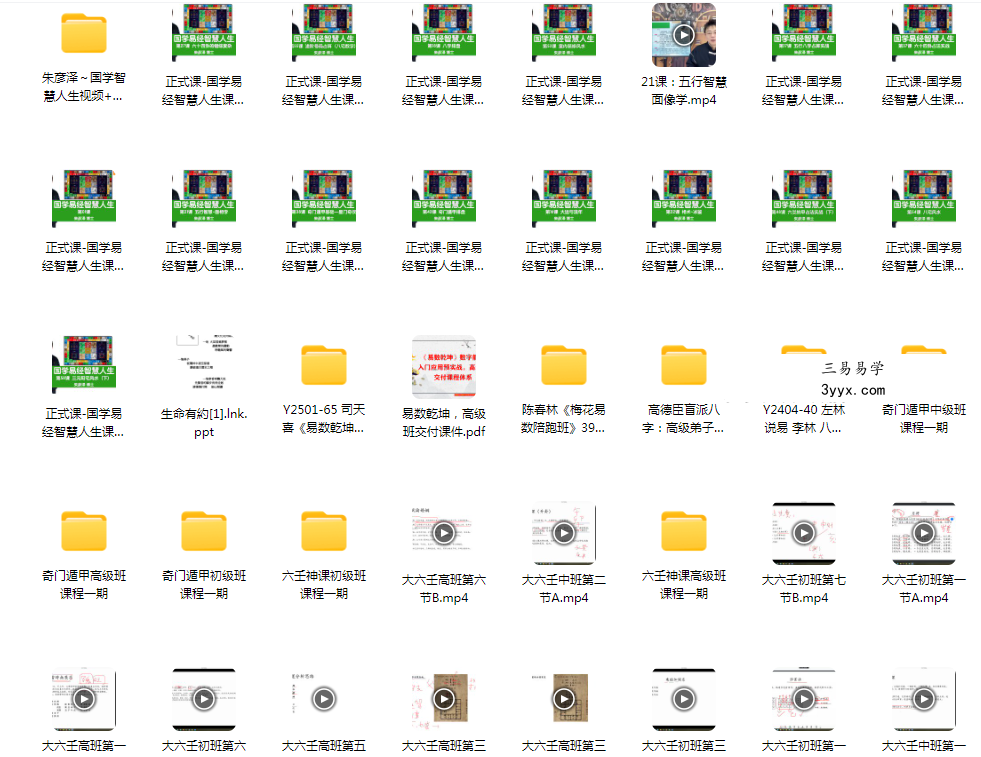Select the Y2404-40 左林说易 李林 folder label
This screenshot has width=981, height=757.
pos(804,419)
